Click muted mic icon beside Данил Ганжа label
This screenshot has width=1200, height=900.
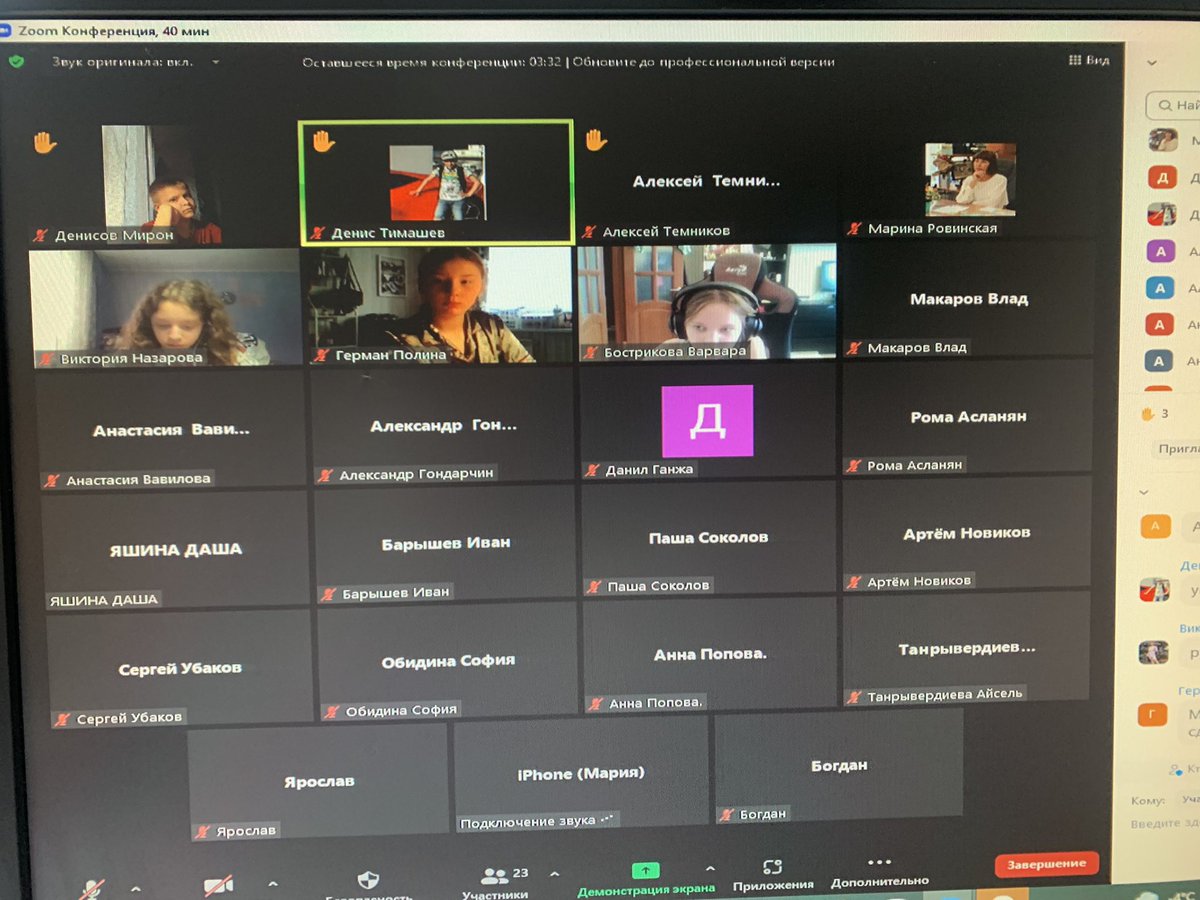point(593,470)
